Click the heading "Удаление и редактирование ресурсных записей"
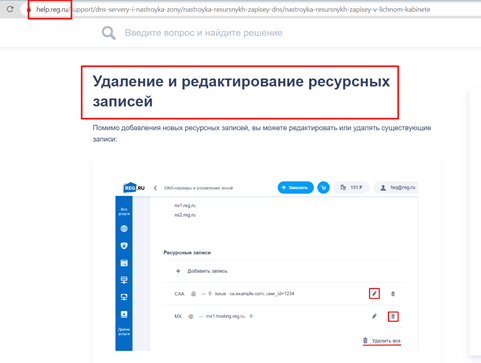Screen dimensions: 481x363 tap(241, 91)
